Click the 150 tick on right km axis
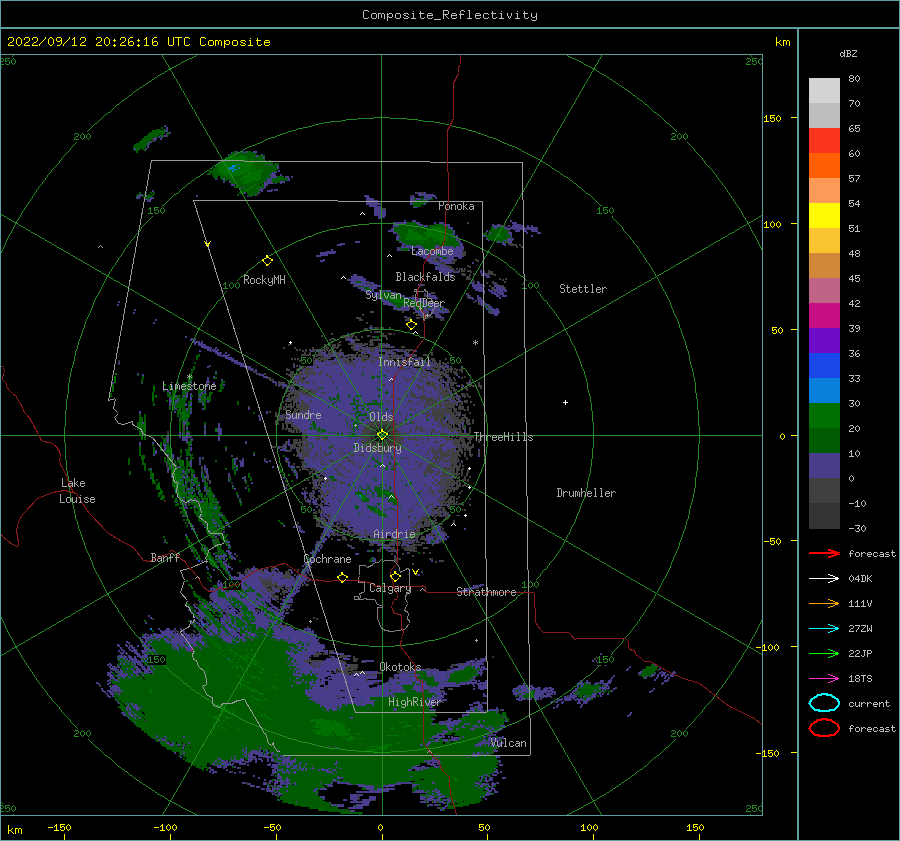 point(772,118)
